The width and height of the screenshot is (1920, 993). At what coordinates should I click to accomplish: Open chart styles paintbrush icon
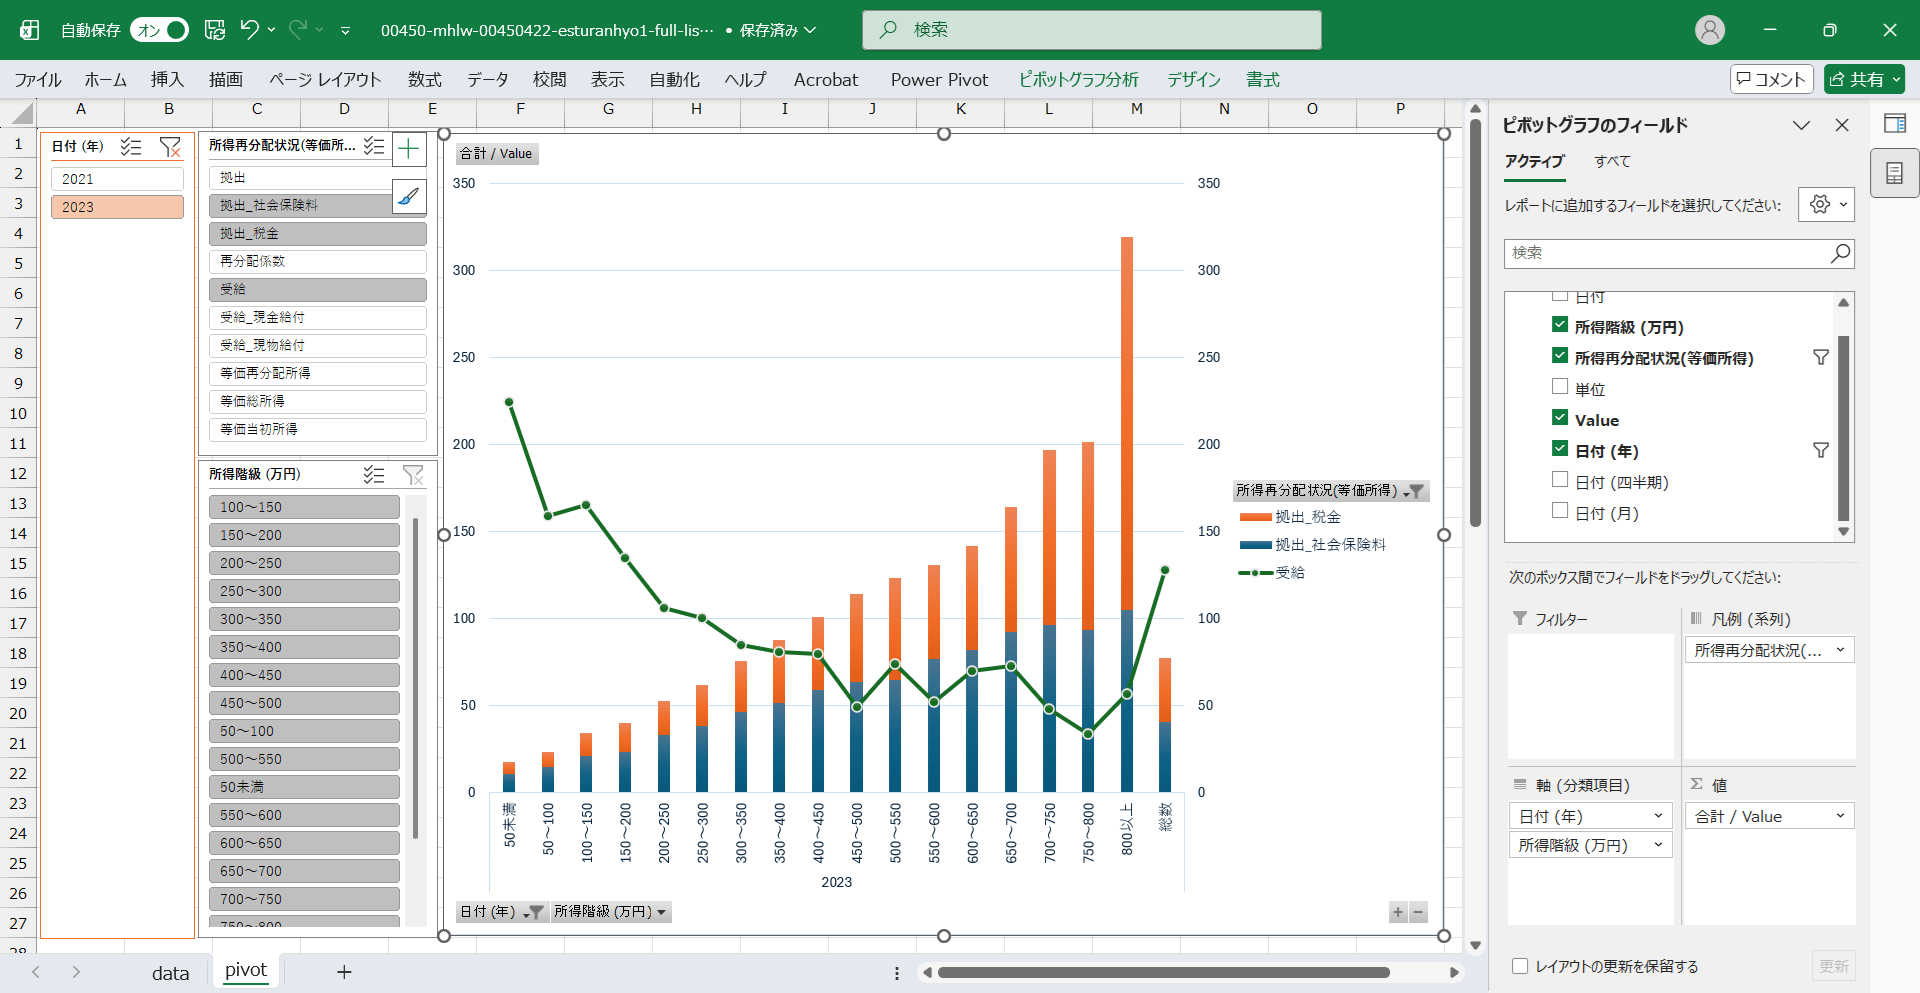click(x=409, y=197)
